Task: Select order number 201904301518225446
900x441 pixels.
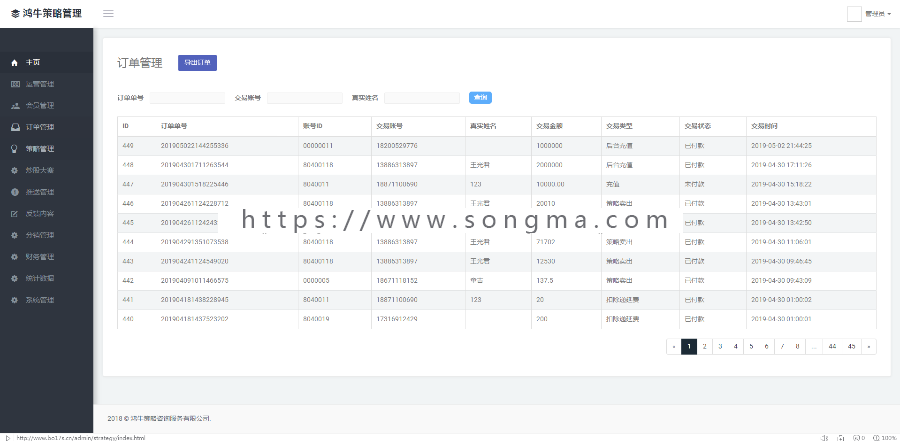Action: 195,184
